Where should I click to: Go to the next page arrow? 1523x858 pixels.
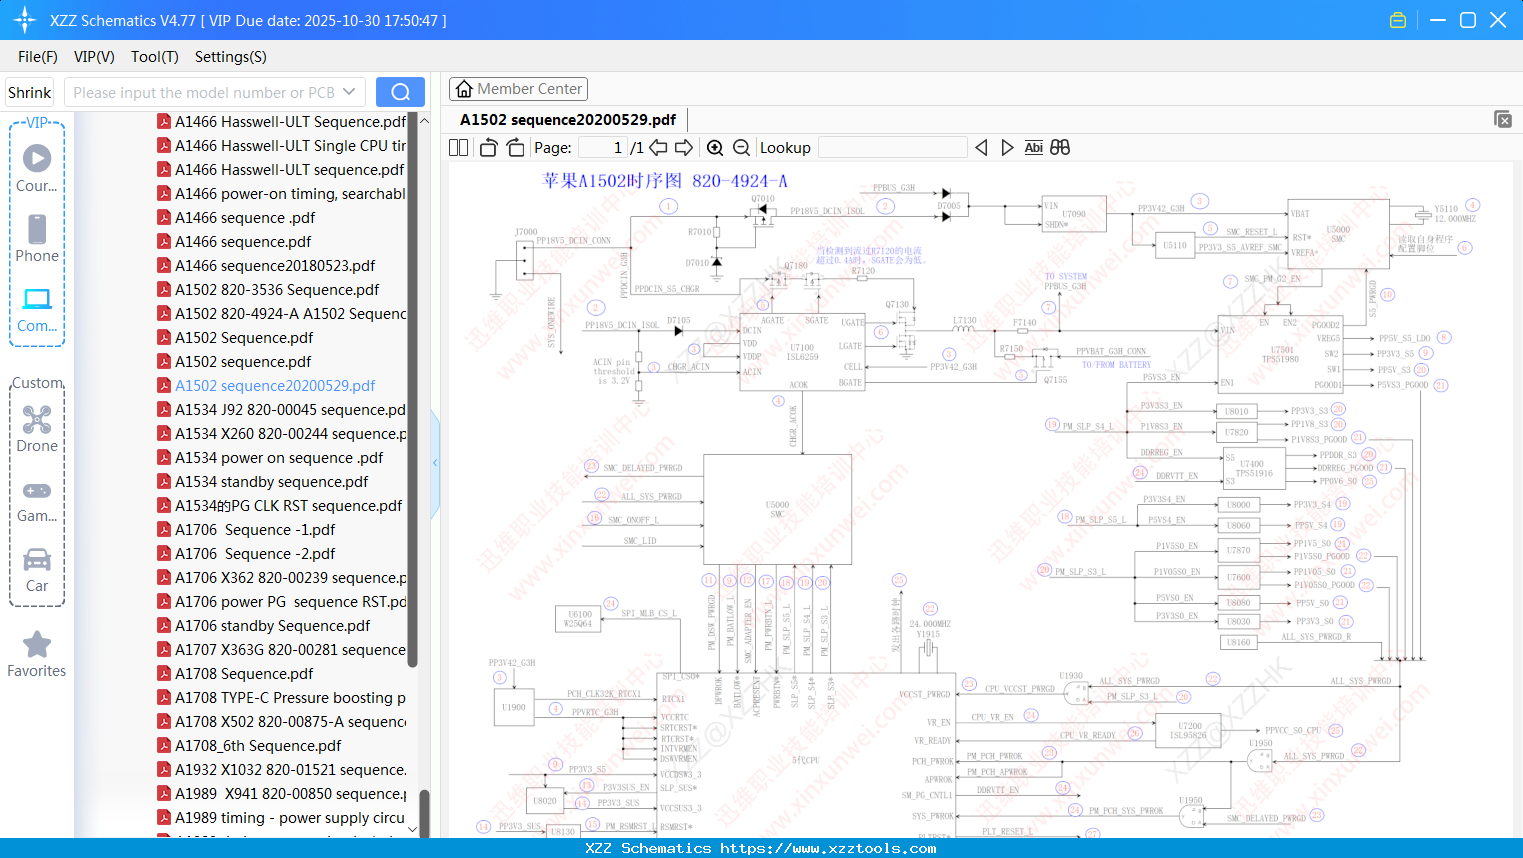(684, 147)
